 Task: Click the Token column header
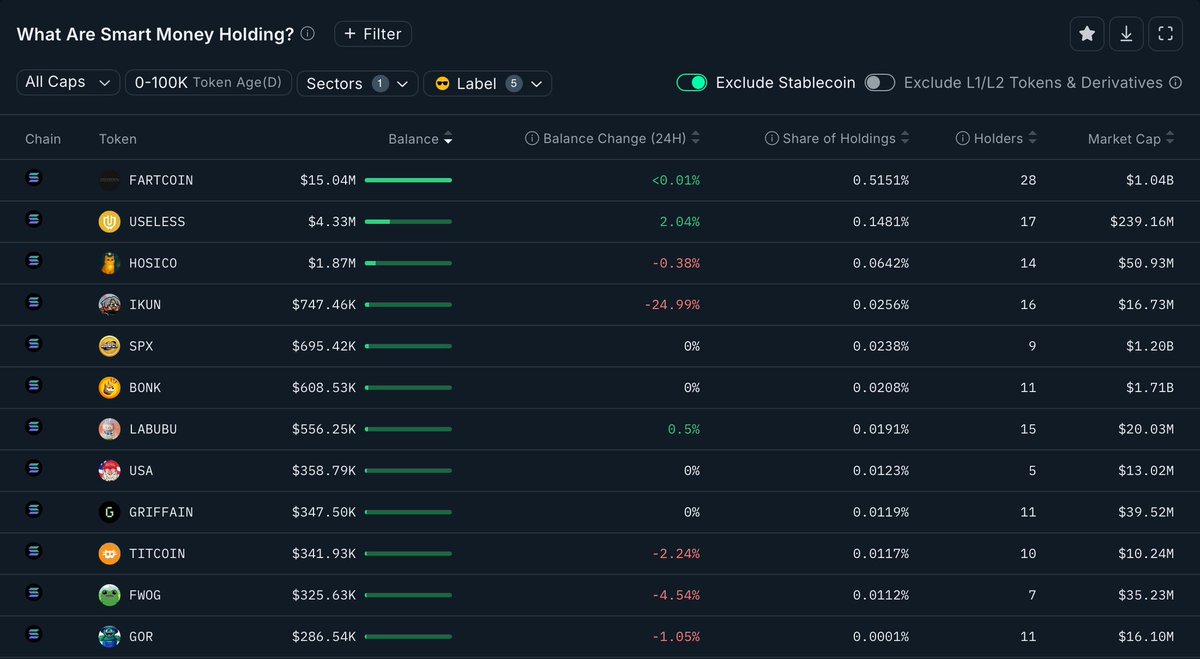click(118, 139)
